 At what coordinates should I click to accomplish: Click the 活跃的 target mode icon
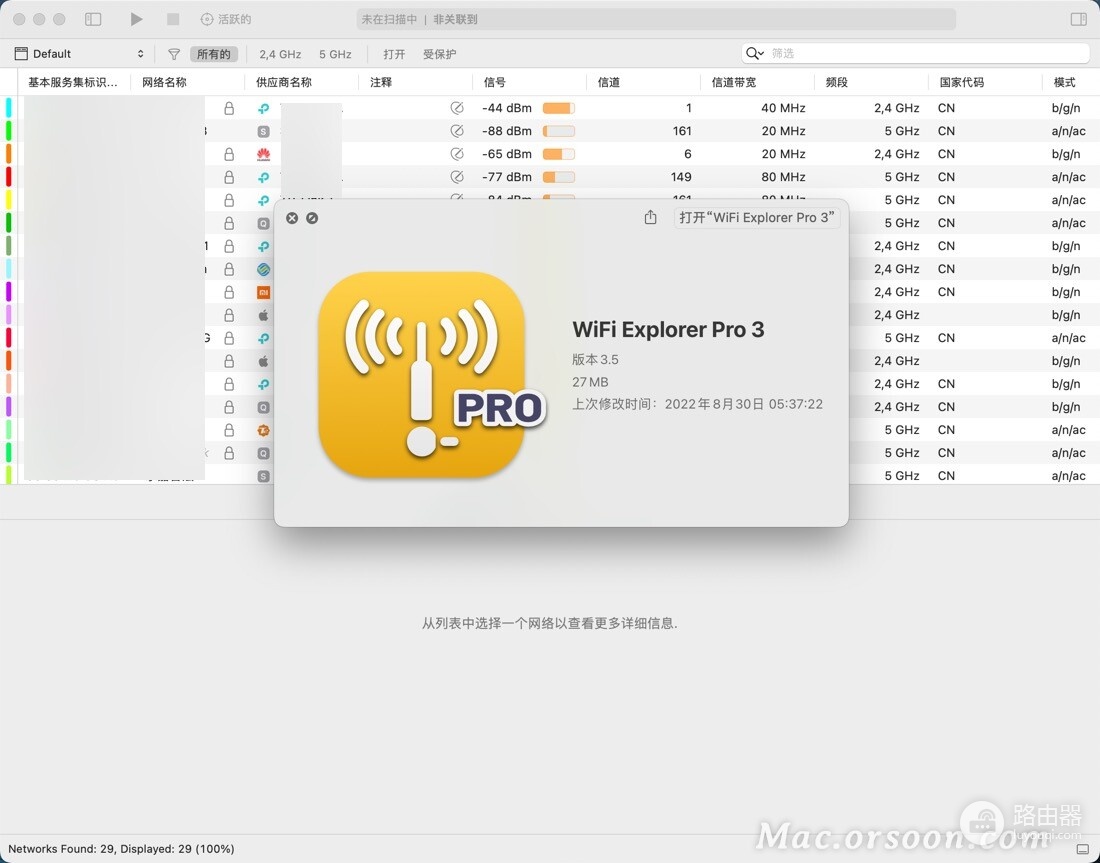pos(206,19)
